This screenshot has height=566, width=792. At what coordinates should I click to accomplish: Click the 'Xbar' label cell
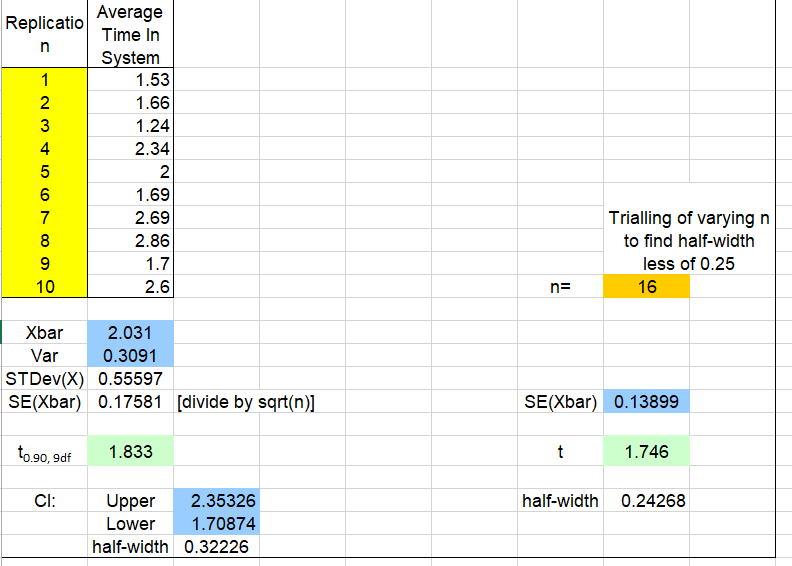tap(44, 332)
